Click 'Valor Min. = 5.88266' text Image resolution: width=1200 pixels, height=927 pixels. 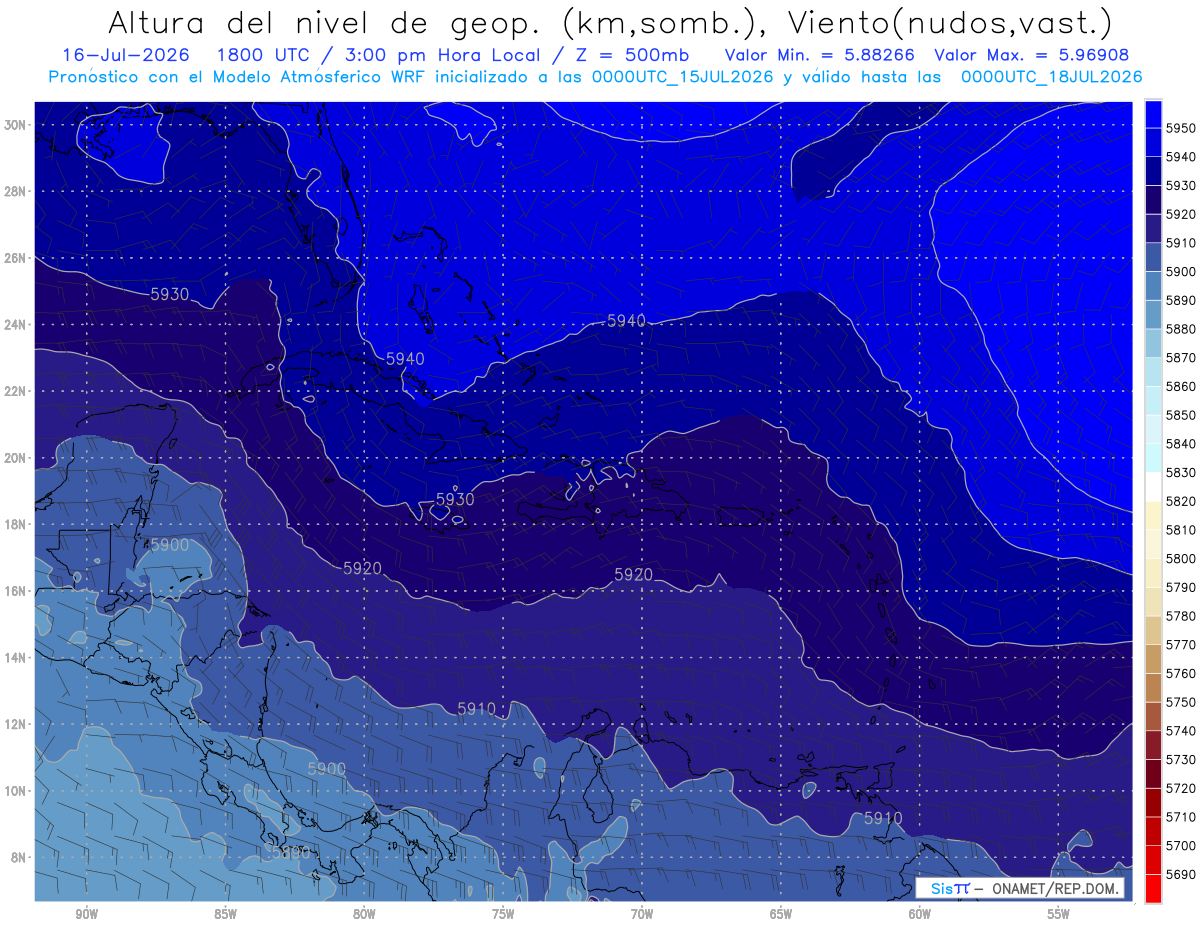coord(819,55)
